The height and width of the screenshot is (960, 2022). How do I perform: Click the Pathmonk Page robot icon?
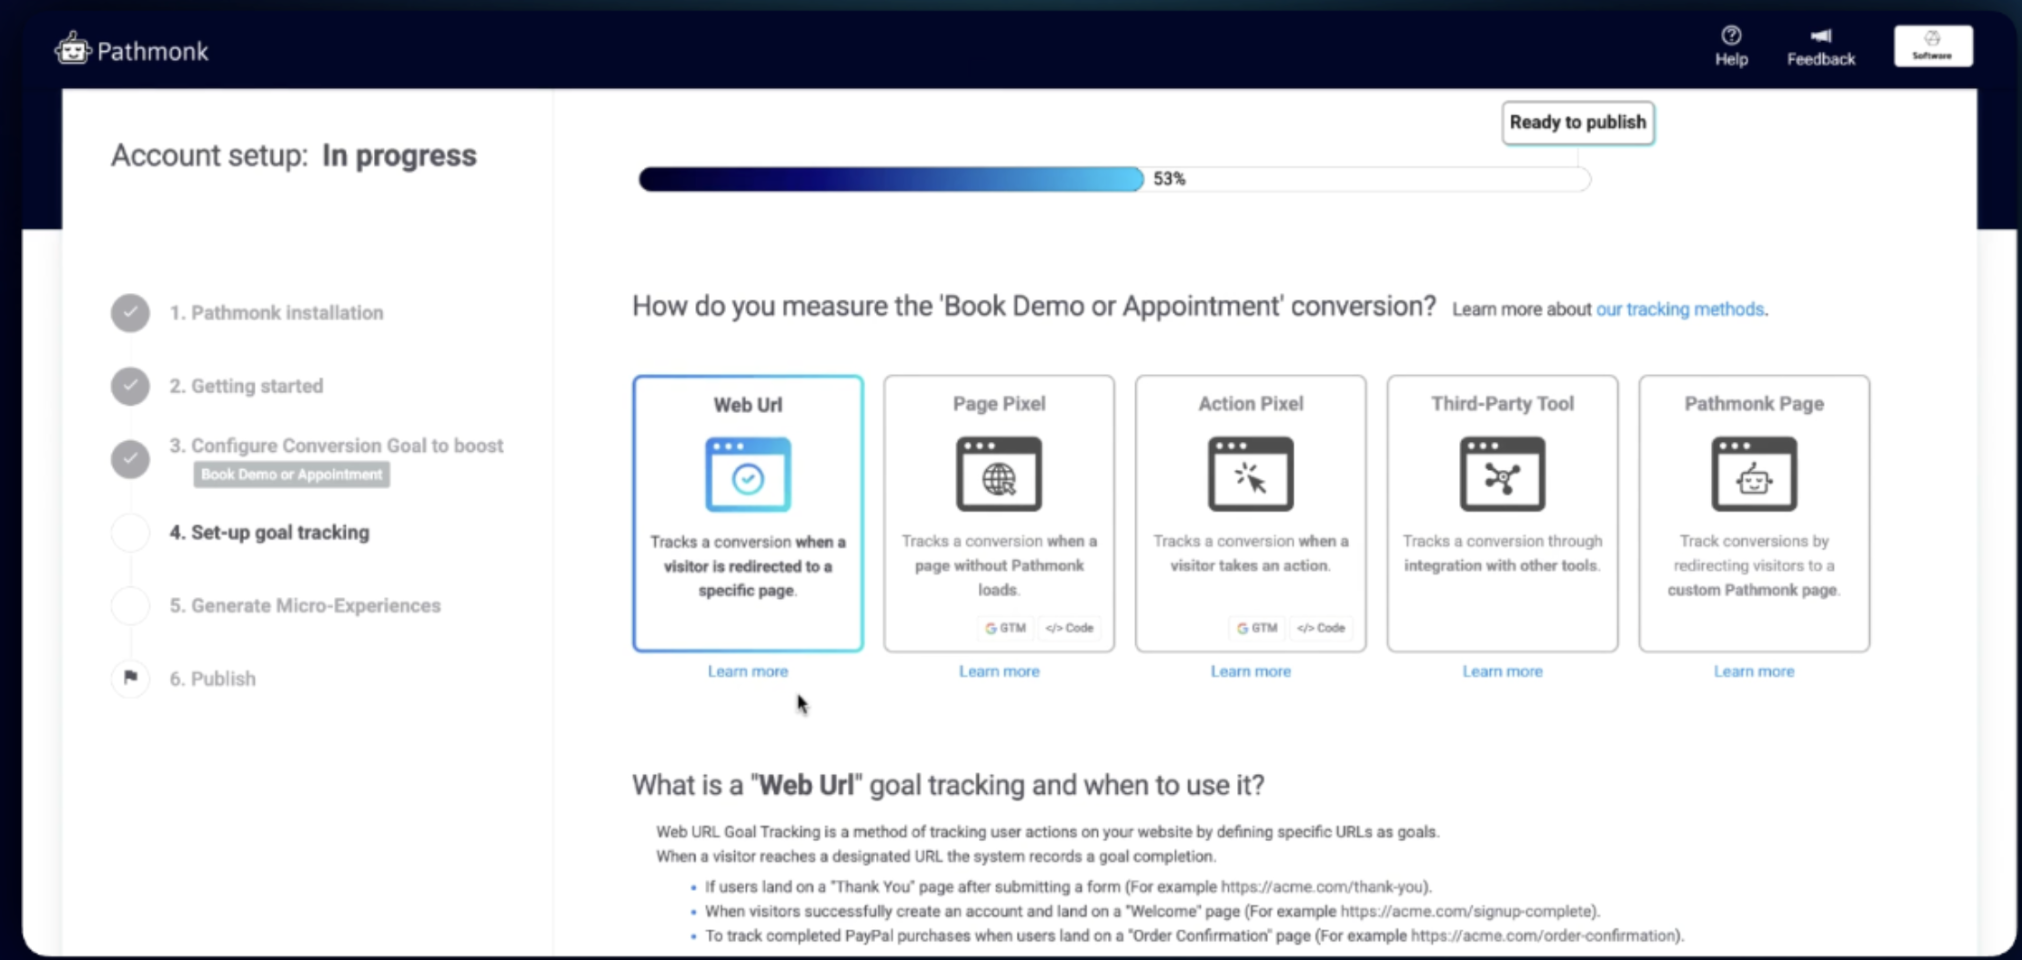(x=1754, y=474)
